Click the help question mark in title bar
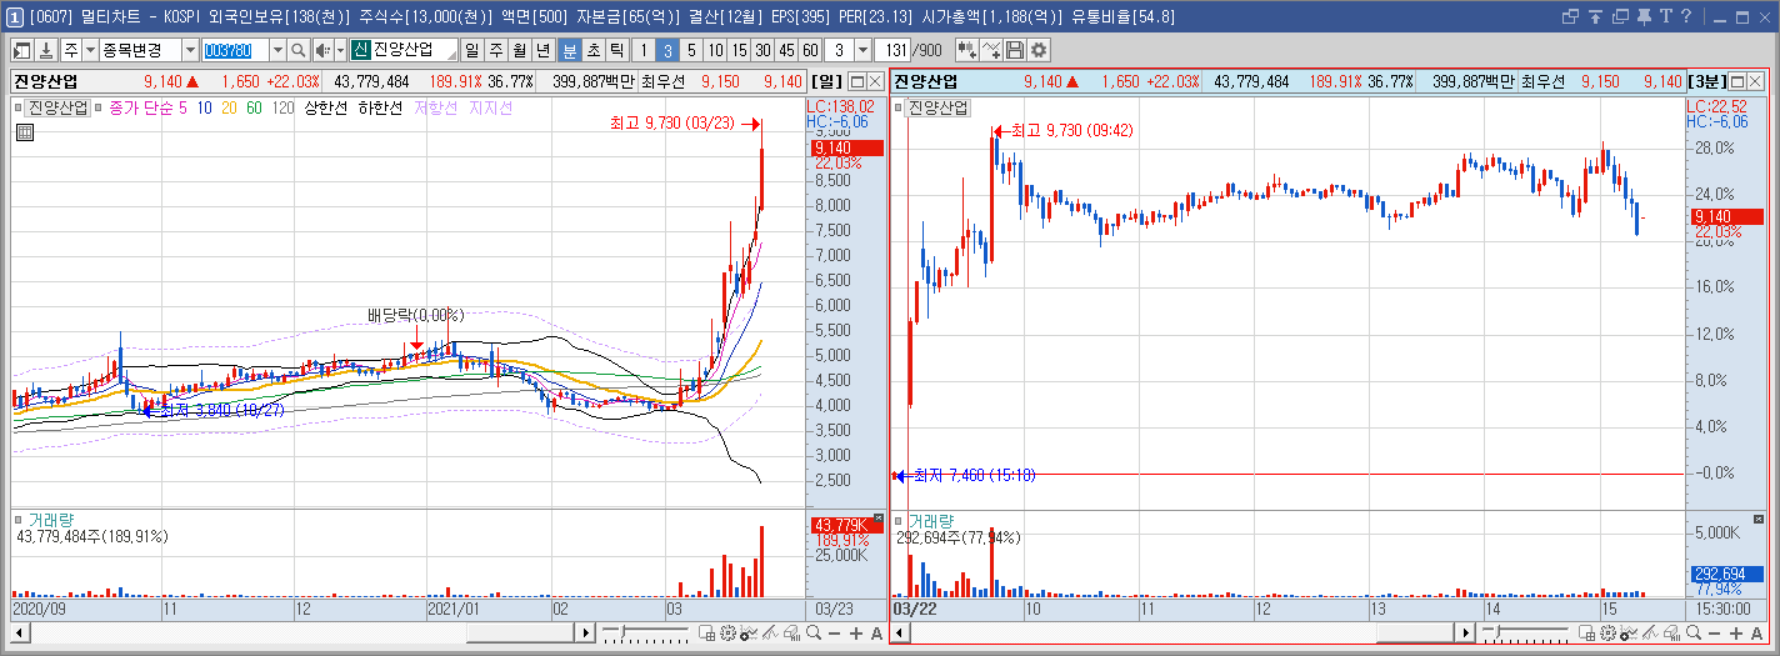The image size is (1780, 656). tap(1687, 17)
